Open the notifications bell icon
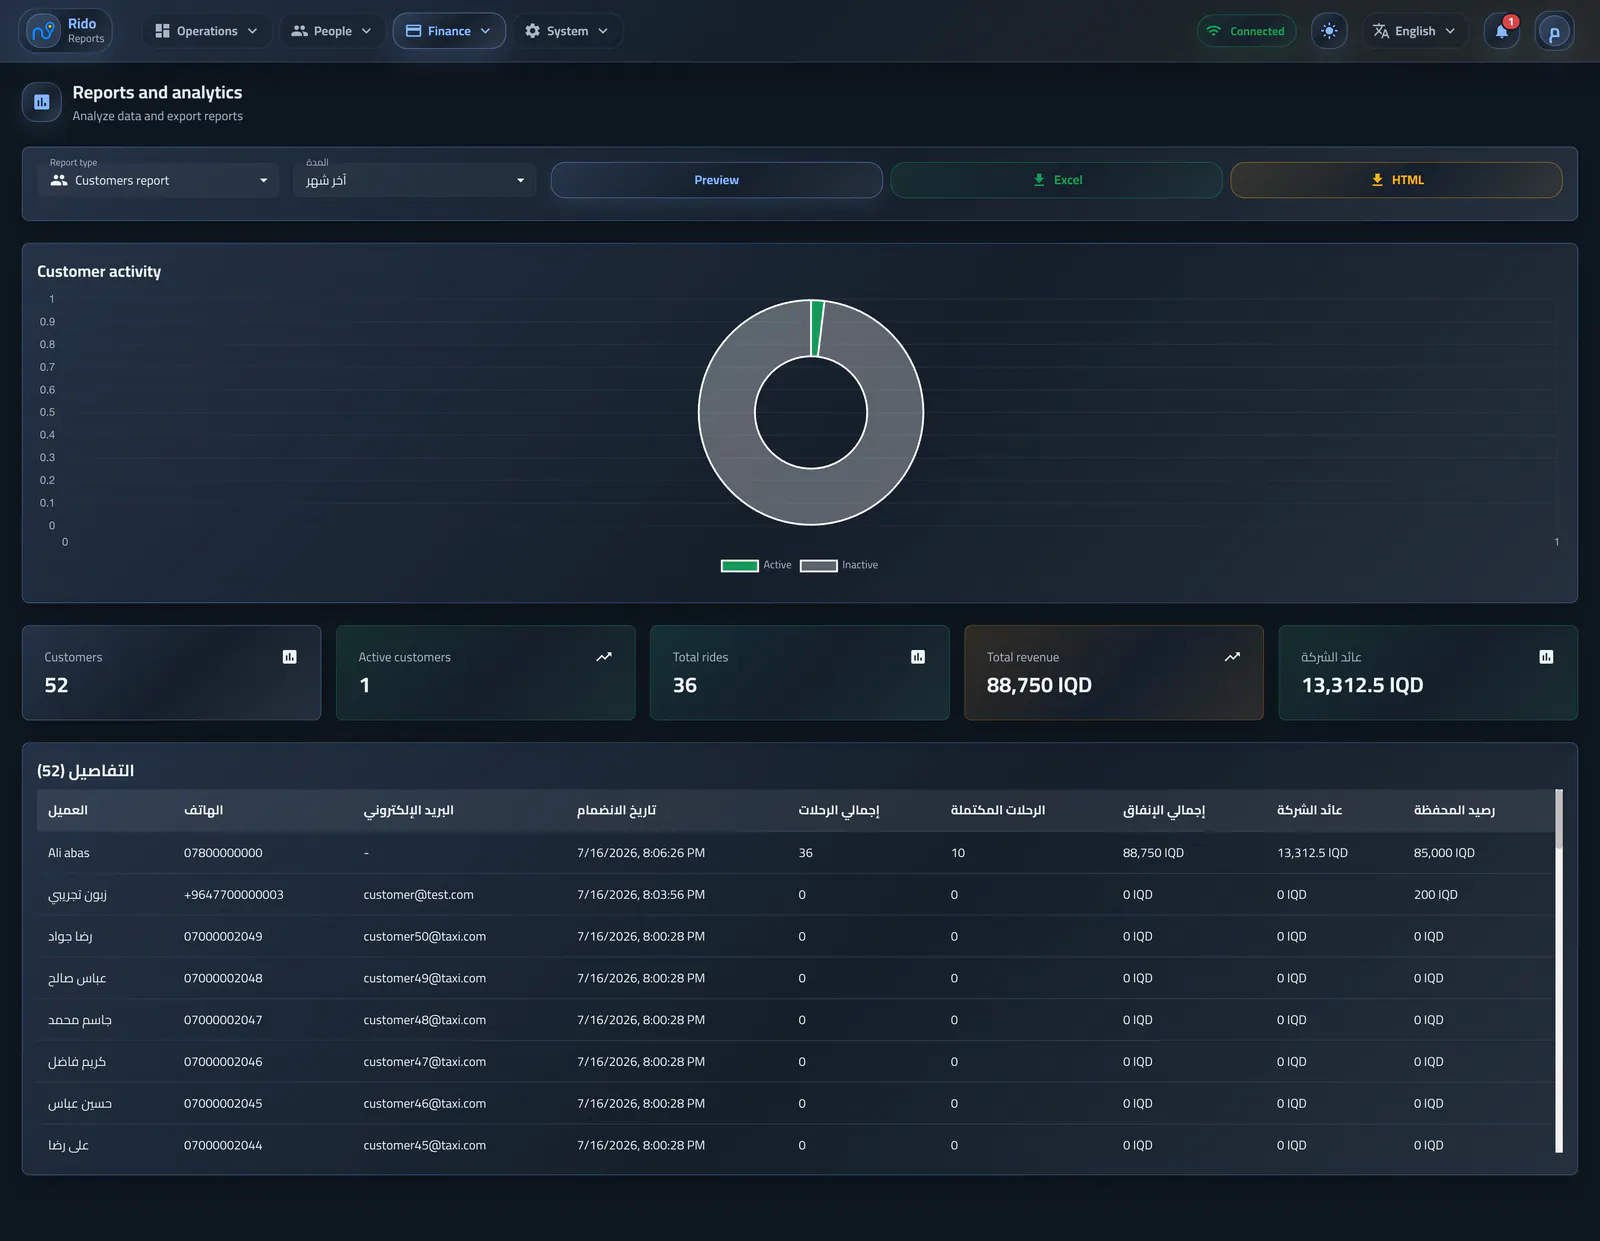Image resolution: width=1600 pixels, height=1241 pixels. (x=1502, y=31)
